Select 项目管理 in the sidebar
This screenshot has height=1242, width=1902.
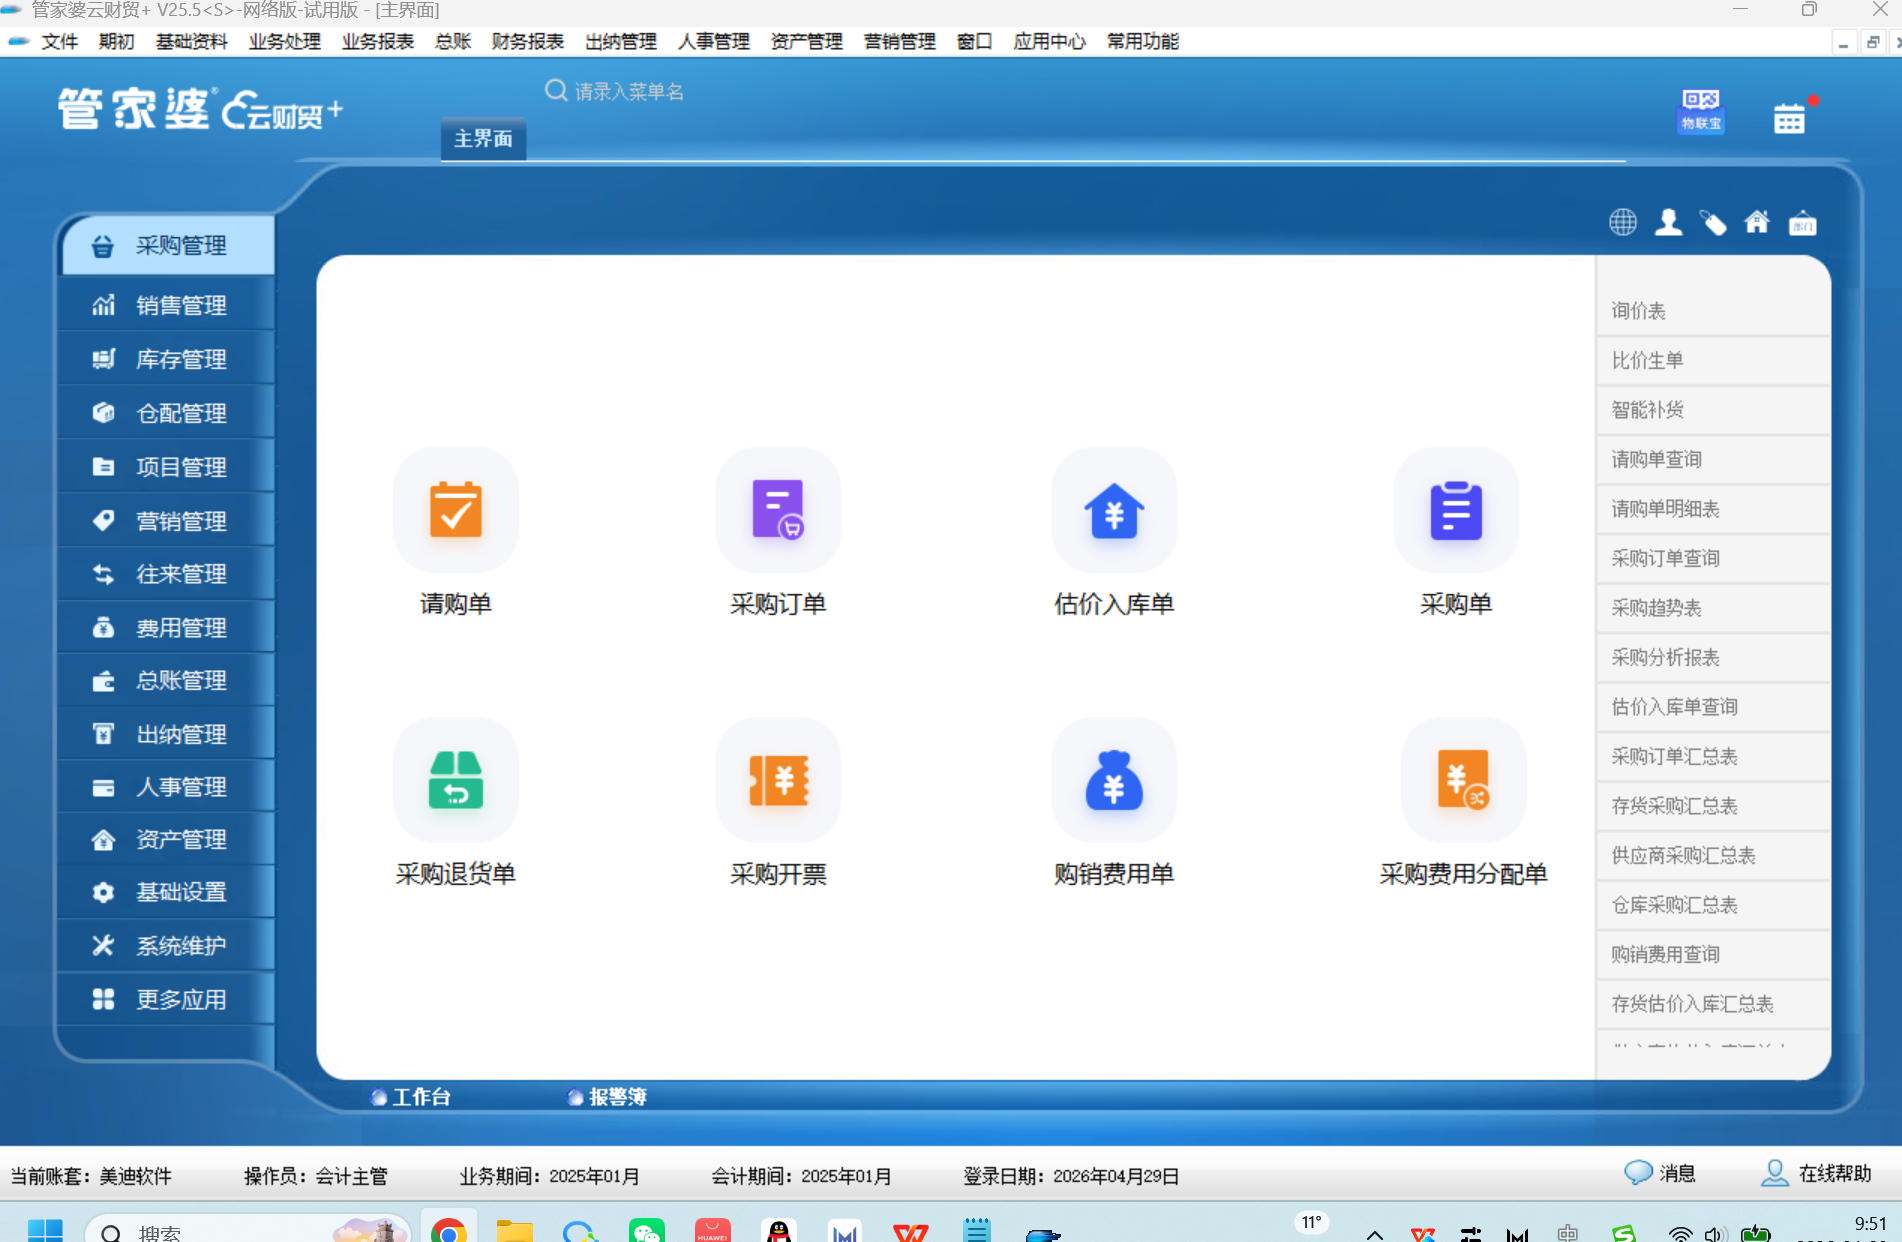pos(166,466)
